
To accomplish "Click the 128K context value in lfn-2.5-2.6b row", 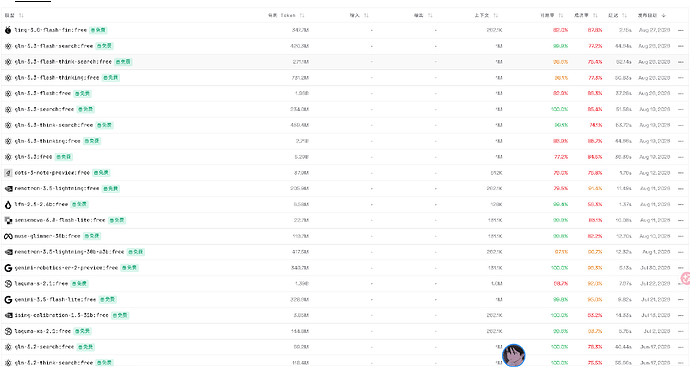I will click(x=496, y=205).
